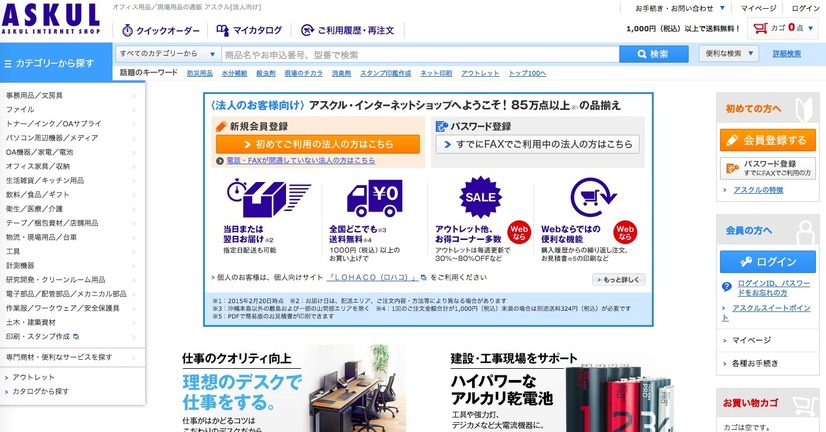Open the 便利な検索 dropdown
This screenshot has width=826, height=432.
729,54
